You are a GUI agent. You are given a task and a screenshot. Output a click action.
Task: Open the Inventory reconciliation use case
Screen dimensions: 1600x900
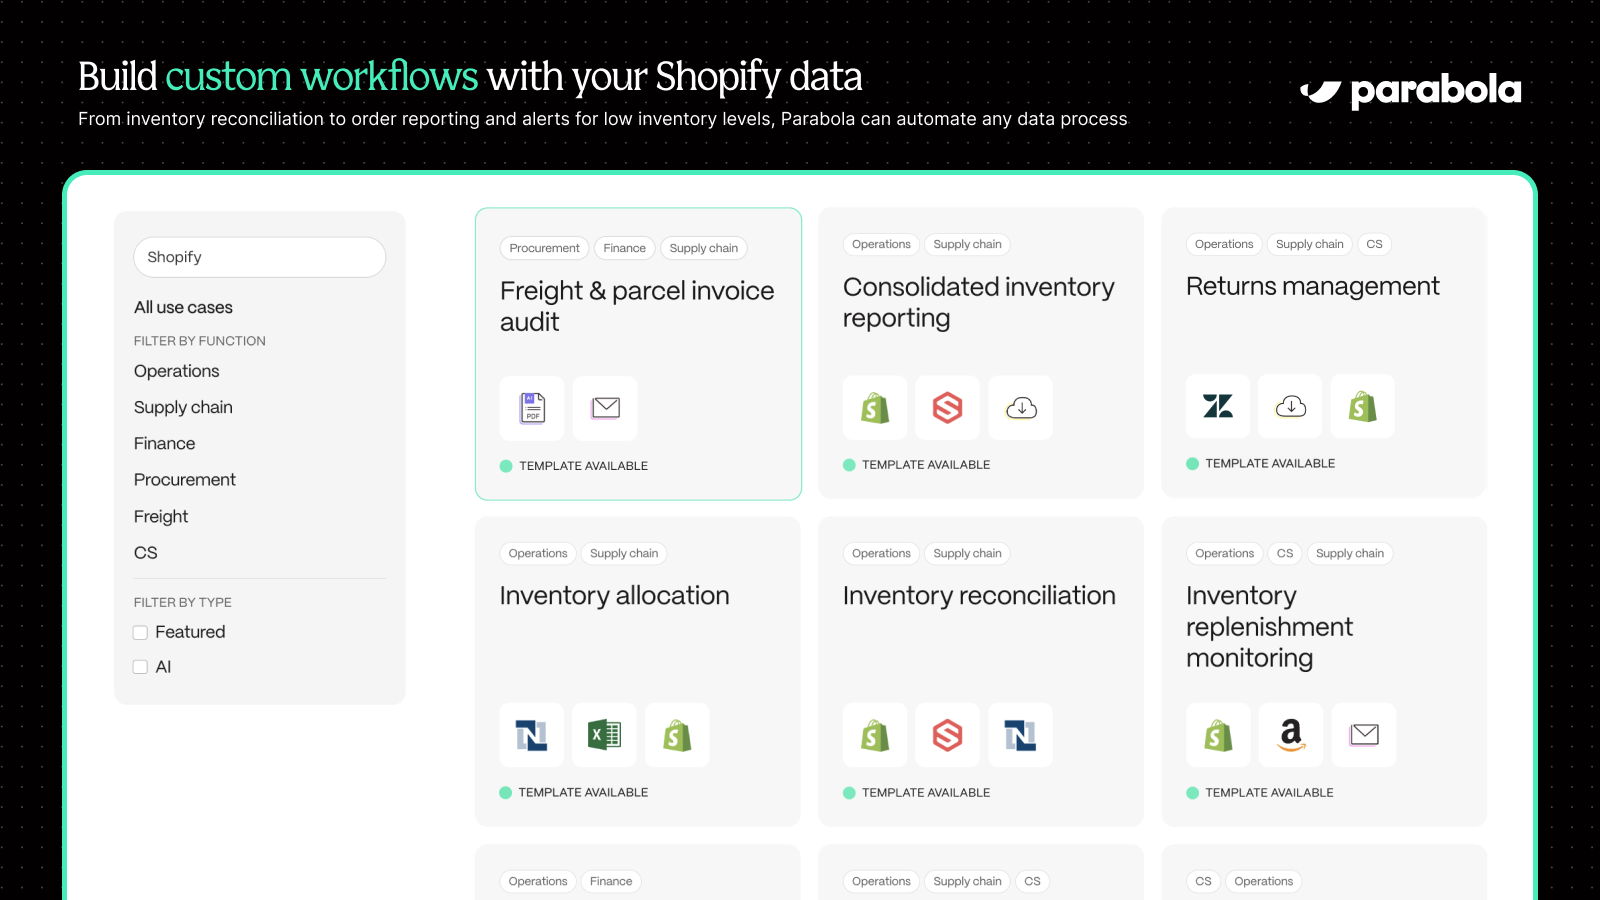(x=979, y=595)
